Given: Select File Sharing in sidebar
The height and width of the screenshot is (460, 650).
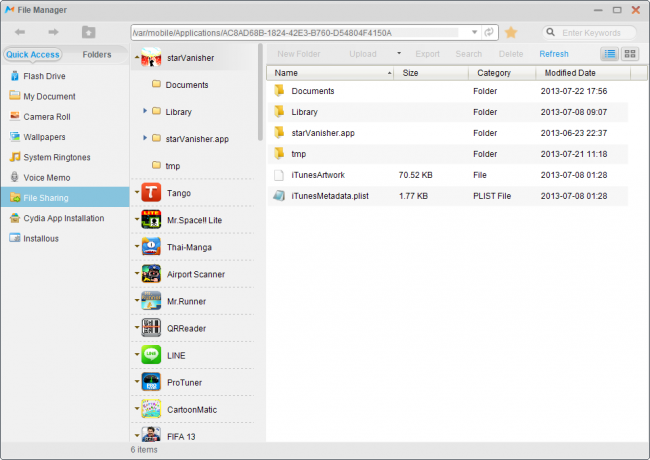Looking at the screenshot, I should tap(65, 197).
